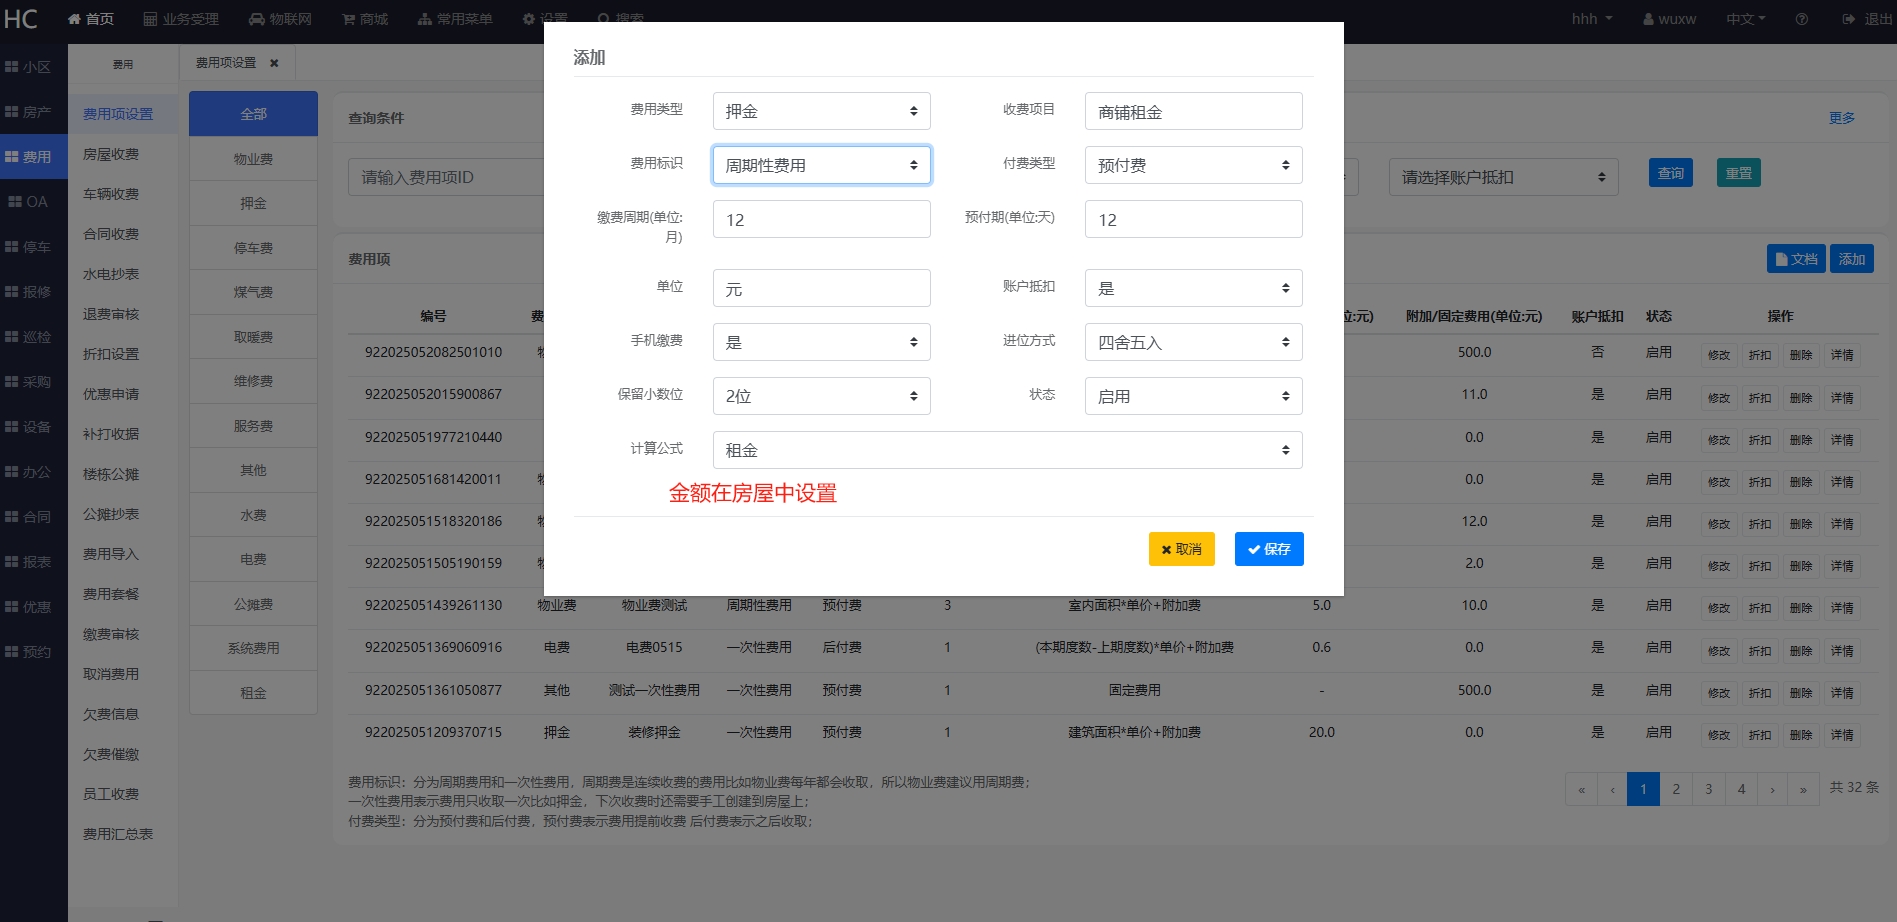This screenshot has width=1897, height=922.
Task: Expand the 进位方式 dropdown
Action: coord(1193,342)
